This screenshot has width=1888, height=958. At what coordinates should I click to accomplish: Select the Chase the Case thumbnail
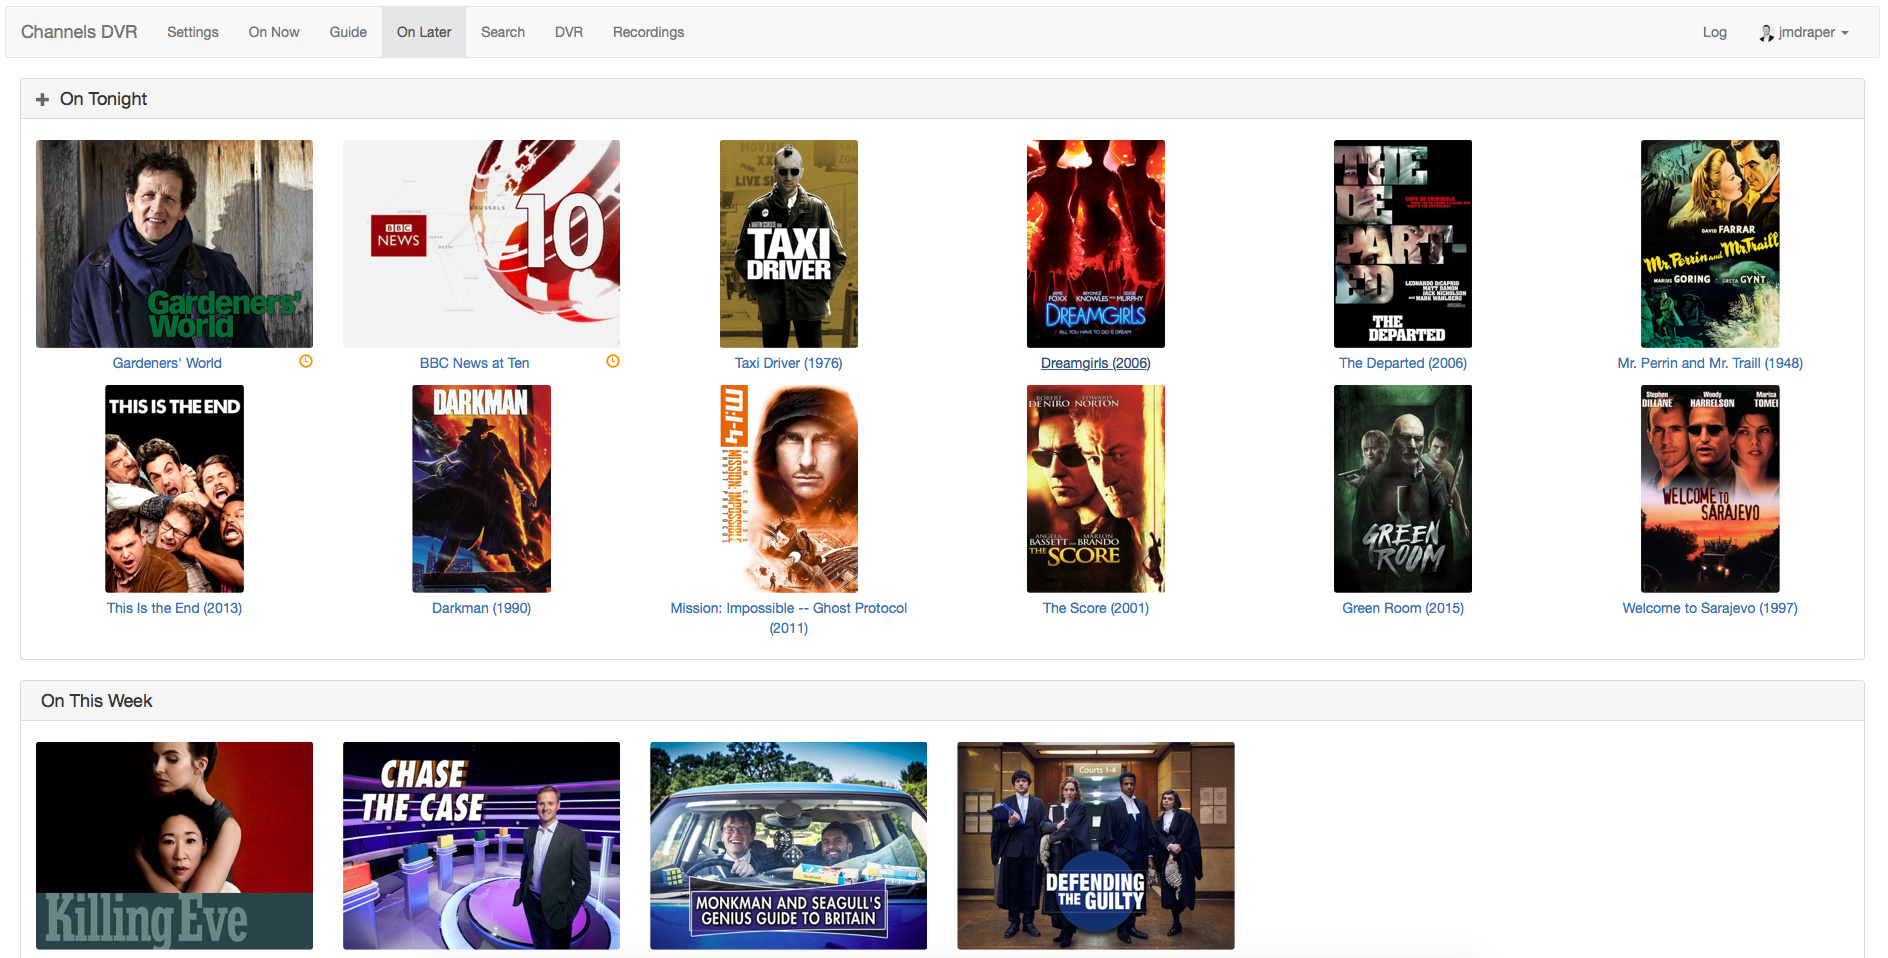[481, 845]
